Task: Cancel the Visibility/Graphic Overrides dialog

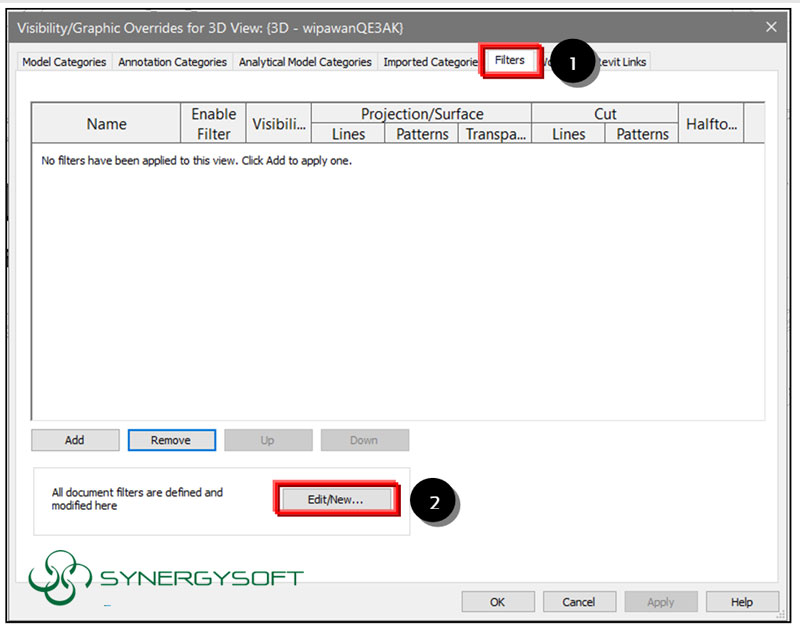Action: pyautogui.click(x=580, y=602)
